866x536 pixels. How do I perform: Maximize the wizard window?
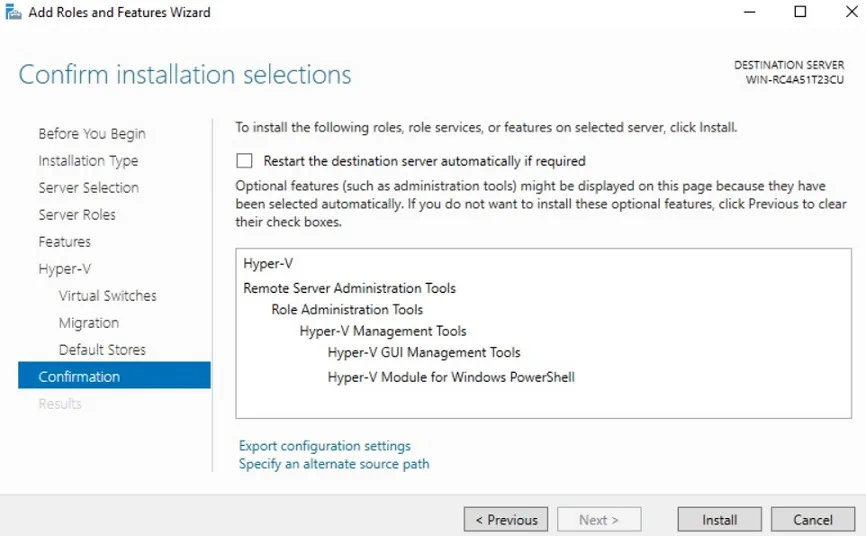tap(800, 12)
